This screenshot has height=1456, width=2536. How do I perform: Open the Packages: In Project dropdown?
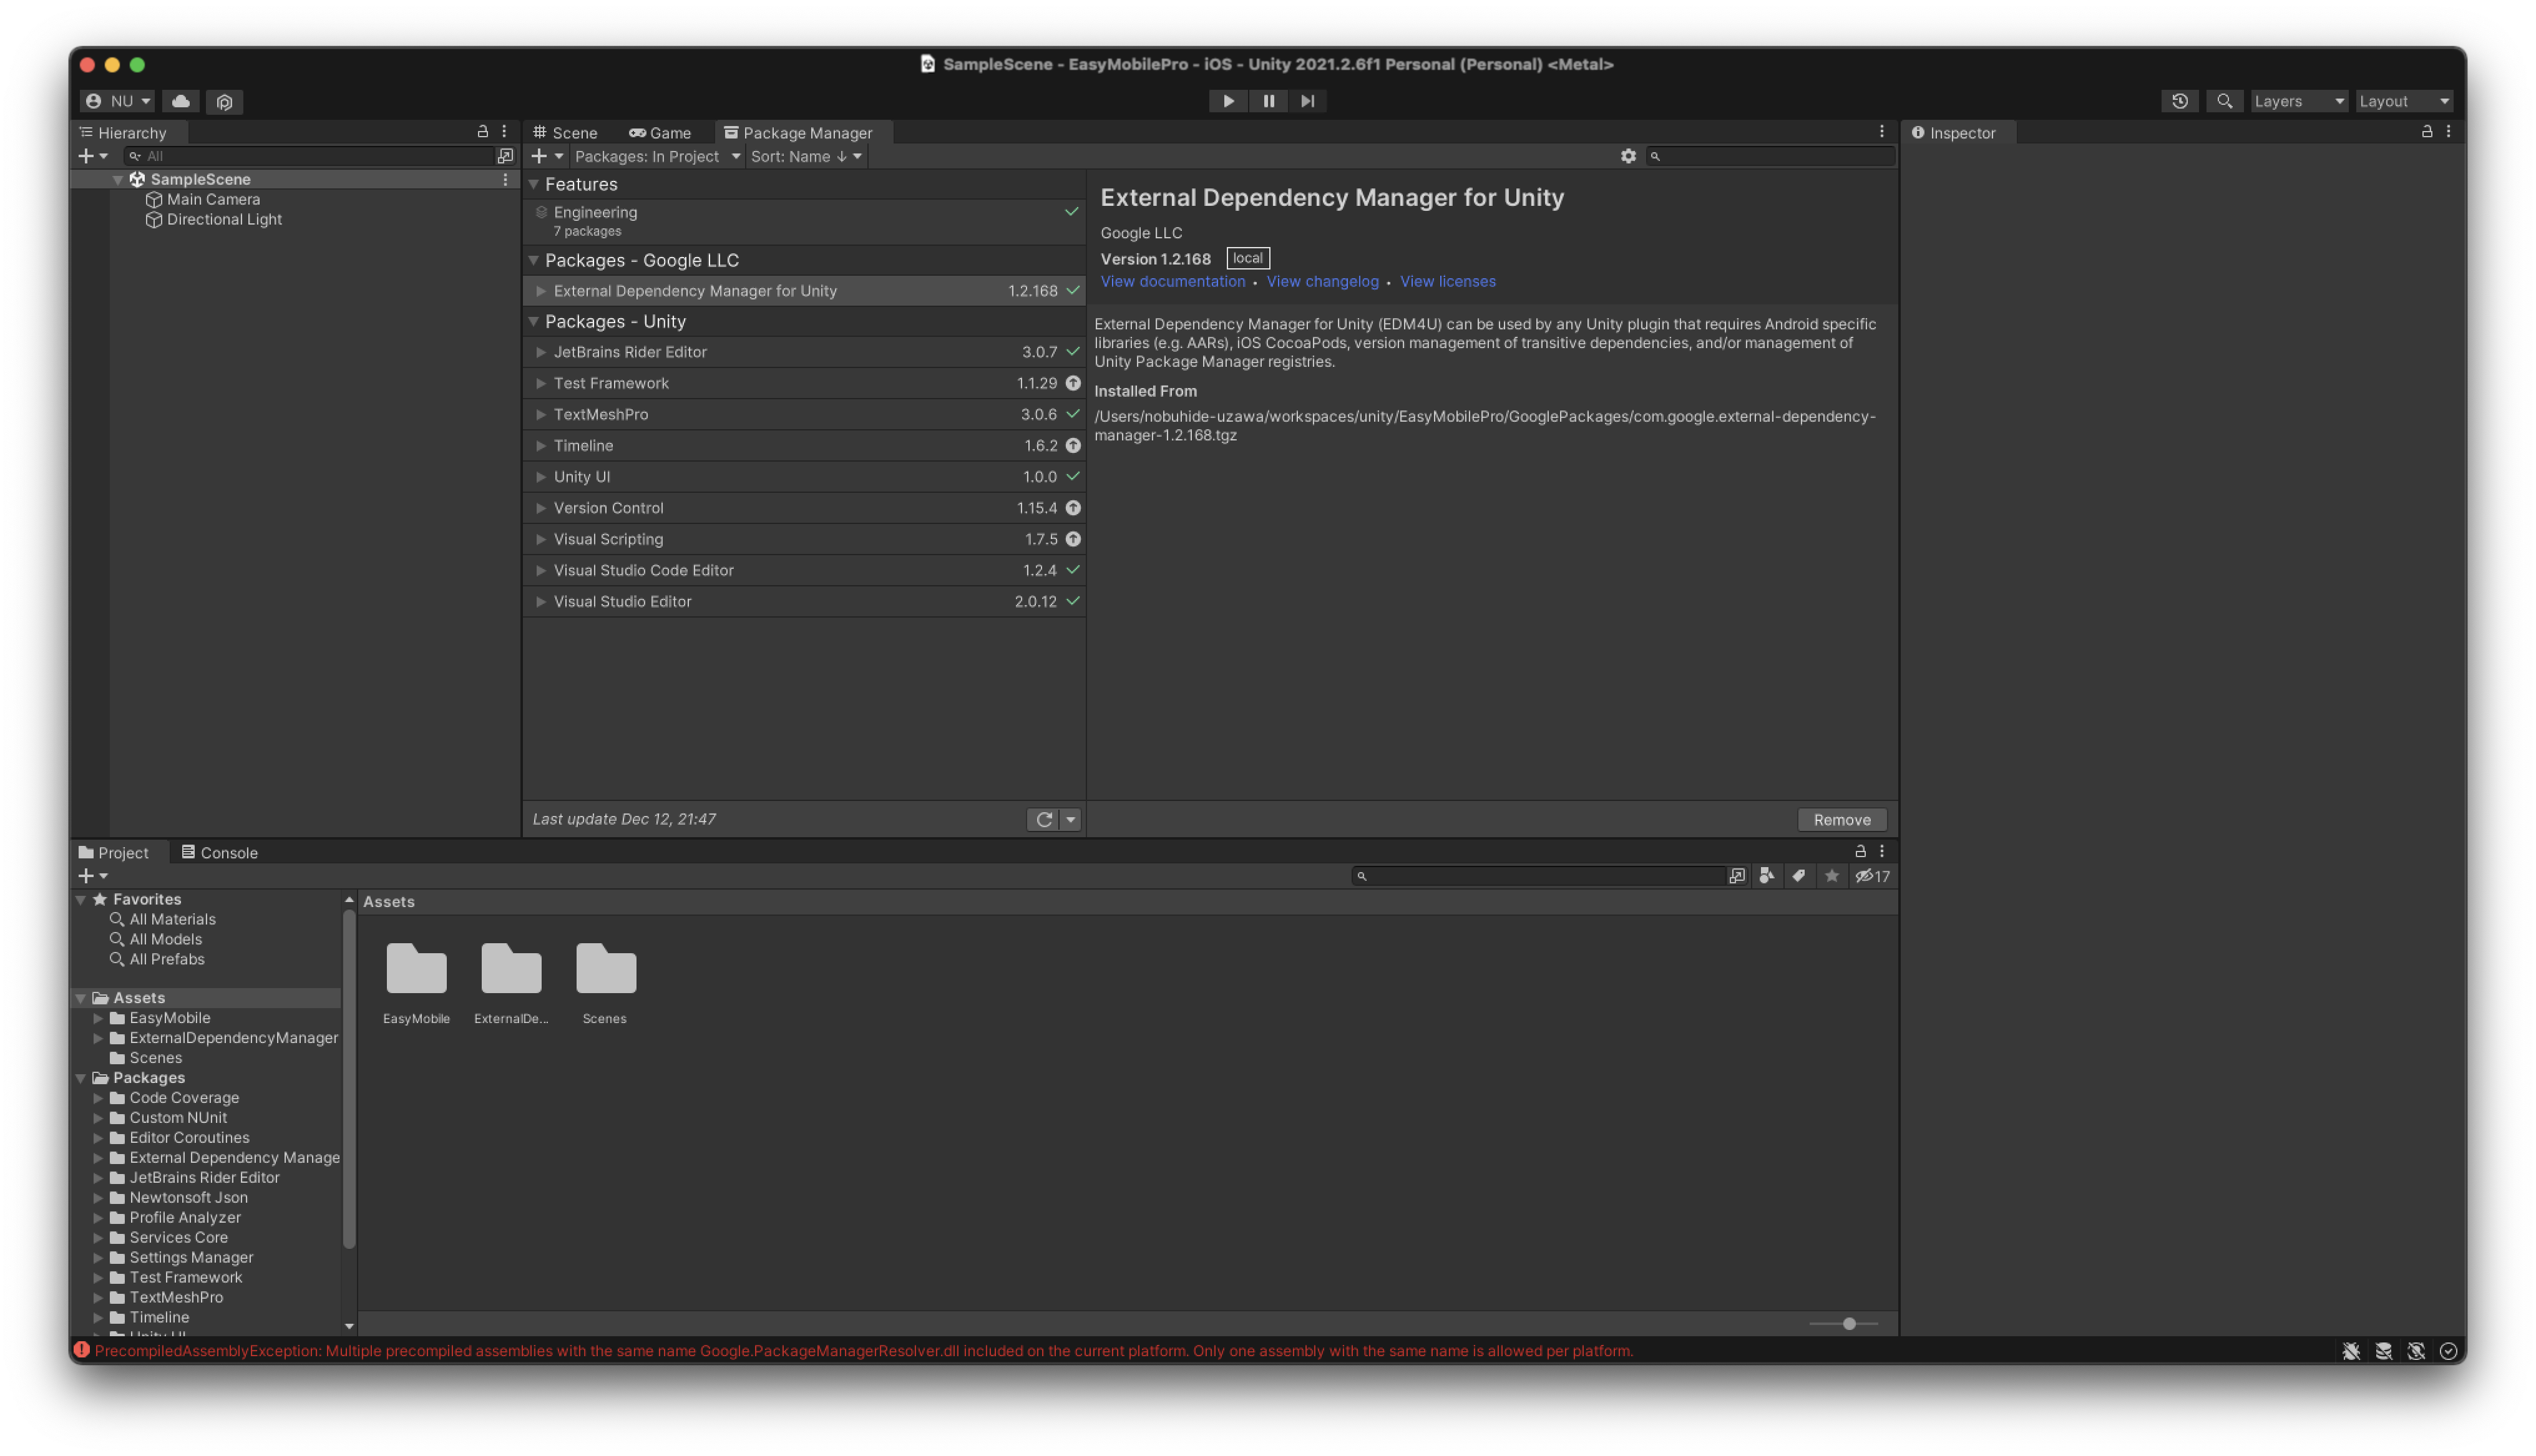655,156
